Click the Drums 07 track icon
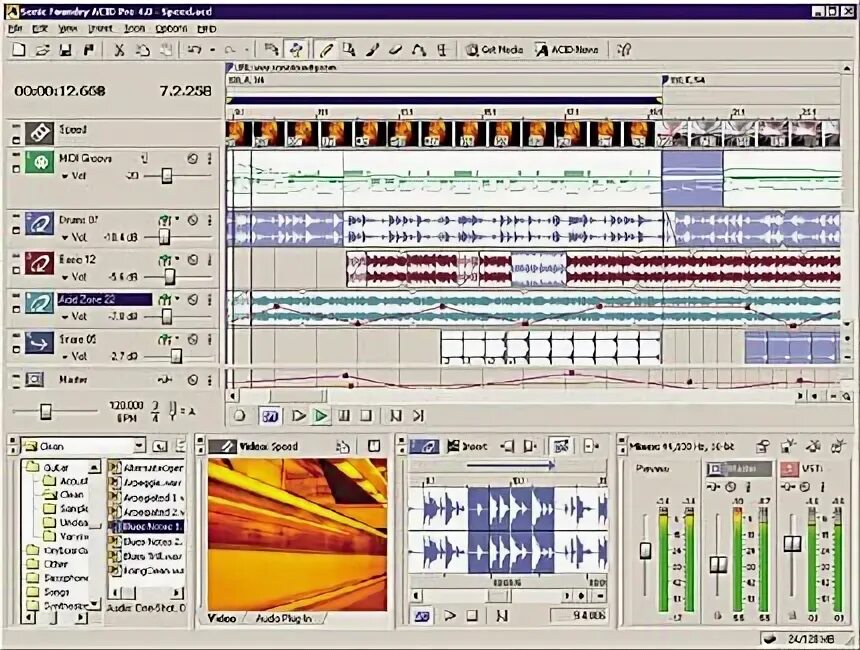Viewport: 860px width, 650px height. (x=40, y=224)
